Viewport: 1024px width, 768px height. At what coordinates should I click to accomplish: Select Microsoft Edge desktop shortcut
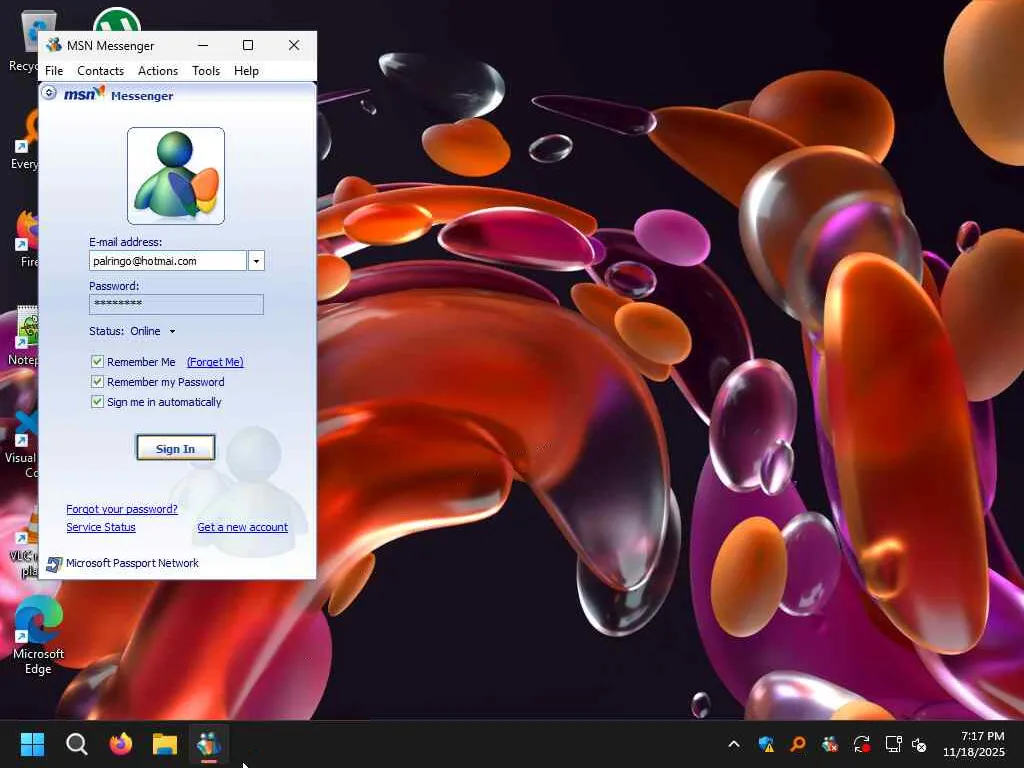click(x=38, y=635)
